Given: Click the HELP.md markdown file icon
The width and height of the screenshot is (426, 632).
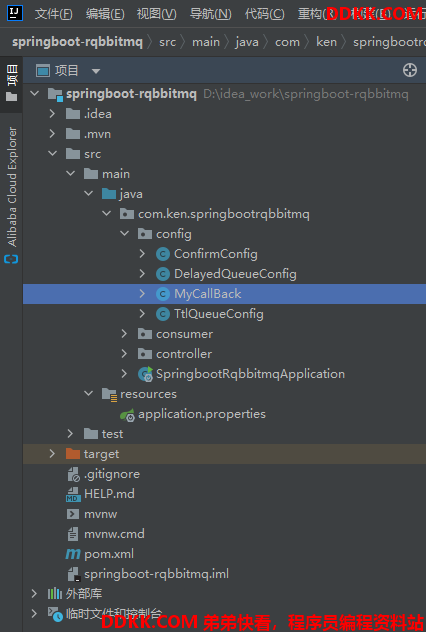Looking at the screenshot, I should coord(73,494).
